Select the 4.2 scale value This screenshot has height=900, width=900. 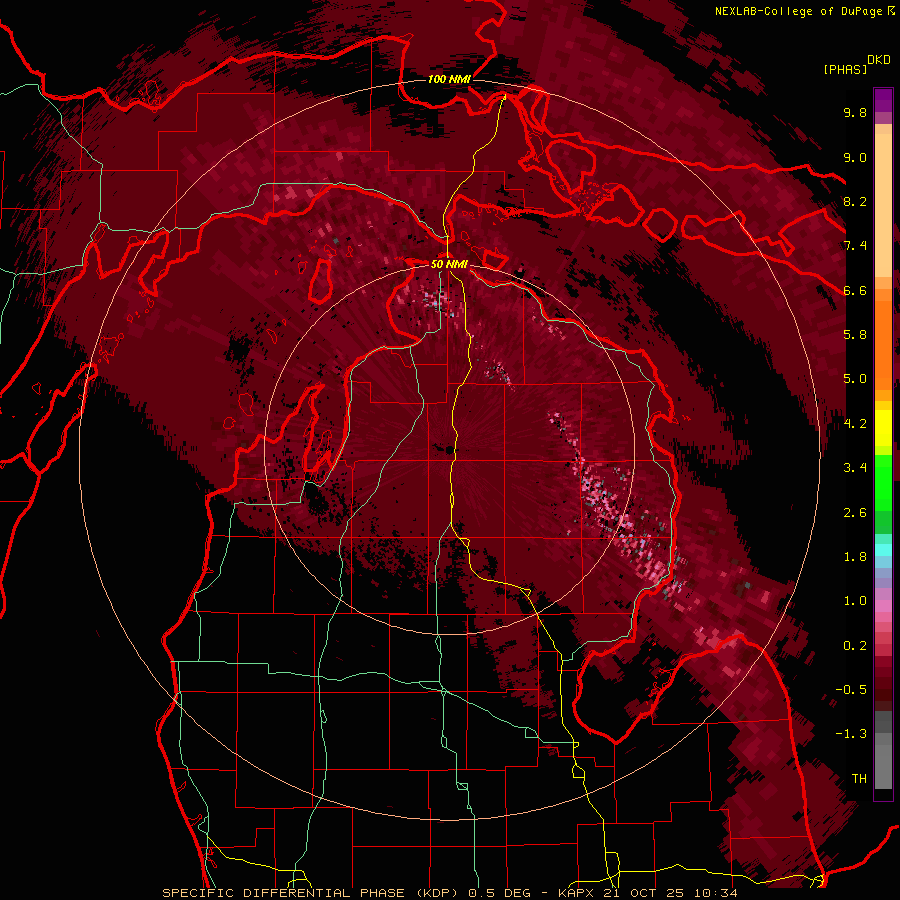855,424
